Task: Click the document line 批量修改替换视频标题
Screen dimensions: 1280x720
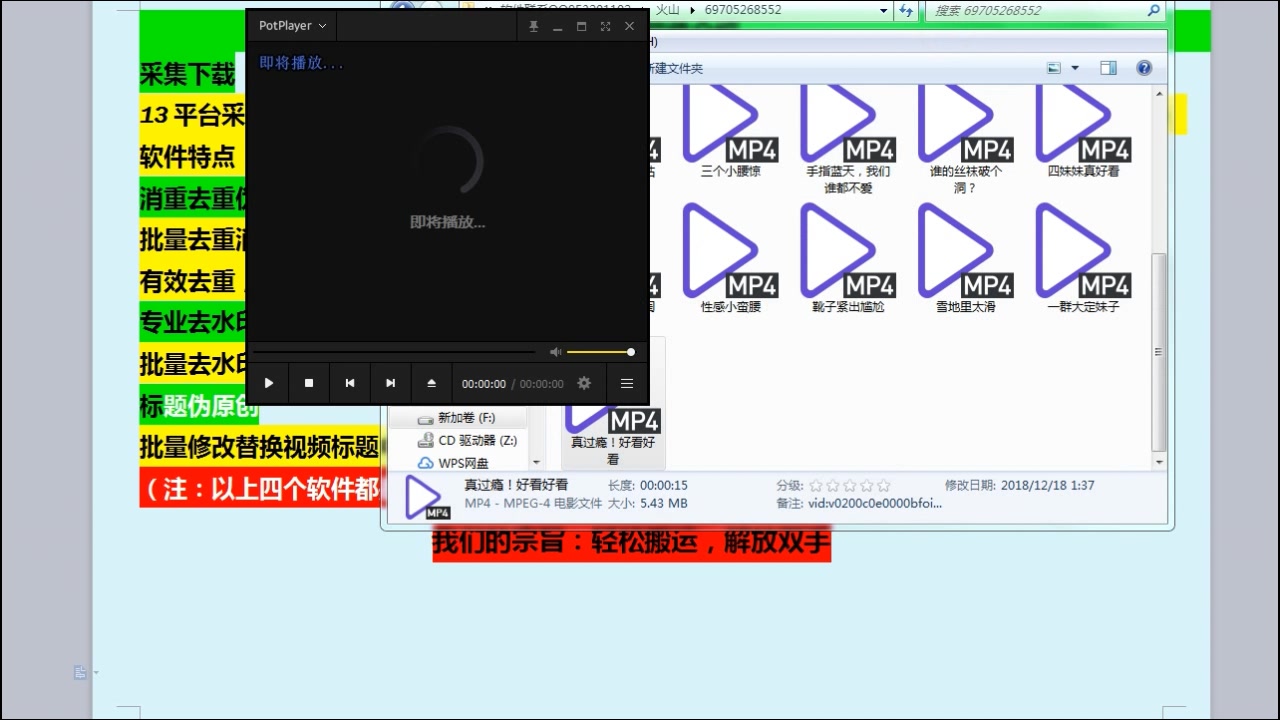Action: pos(259,446)
